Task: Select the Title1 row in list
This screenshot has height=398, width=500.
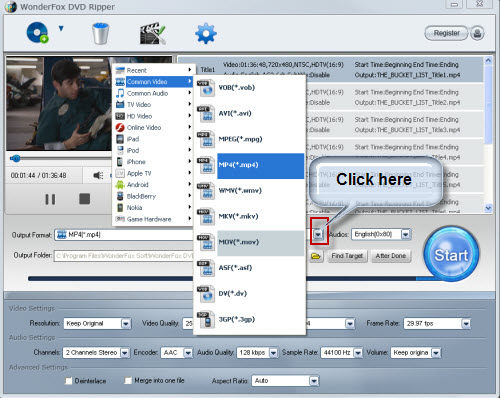Action: click(x=330, y=70)
